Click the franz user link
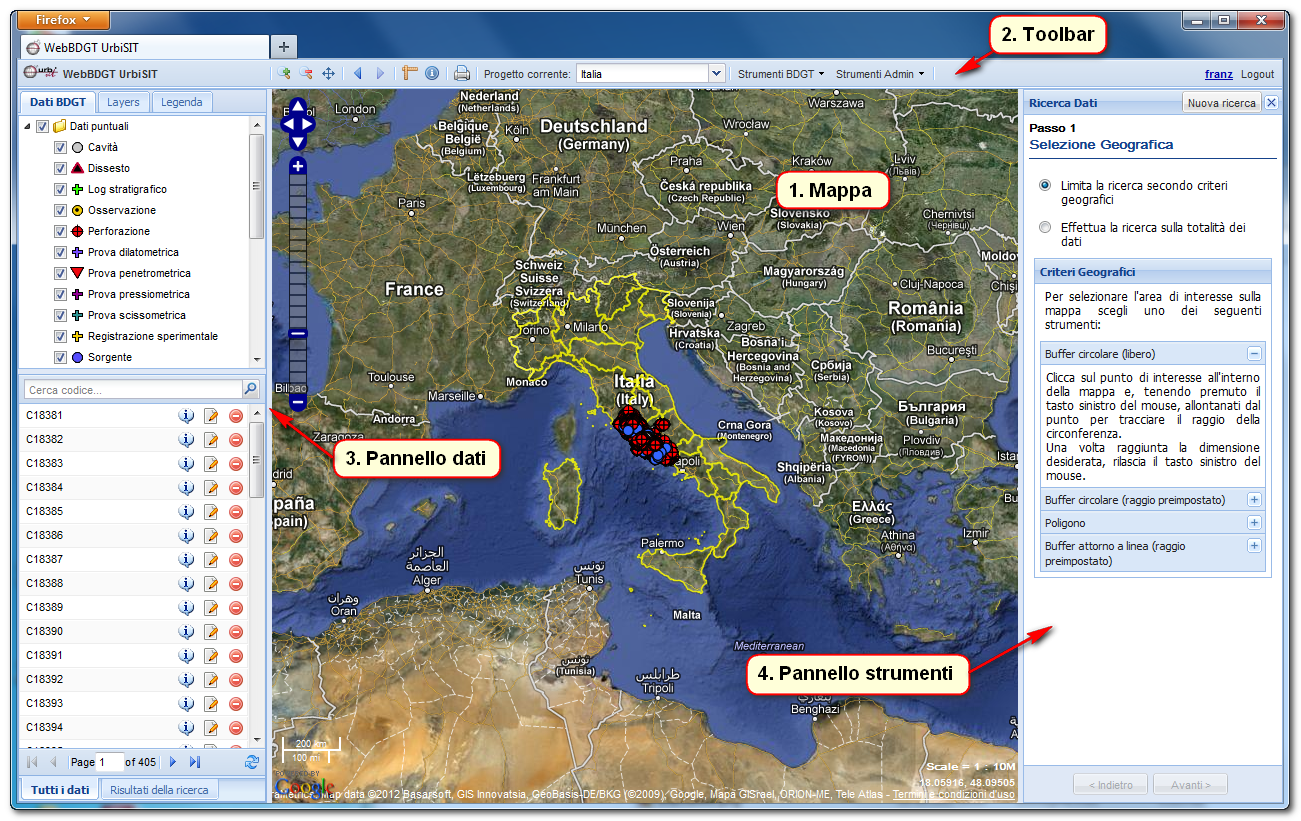 click(x=1218, y=74)
